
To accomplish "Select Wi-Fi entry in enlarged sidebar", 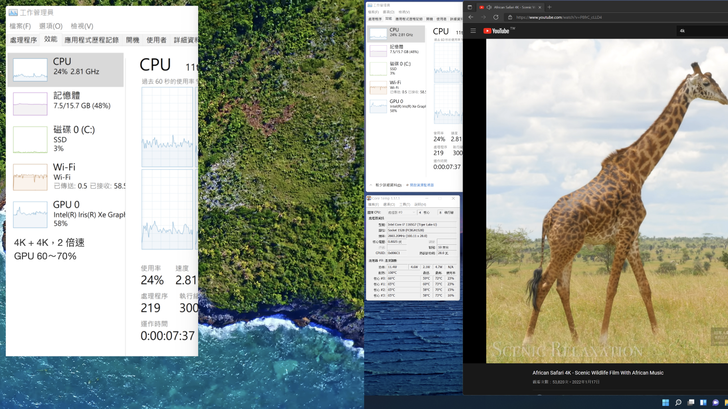I will coord(65,176).
